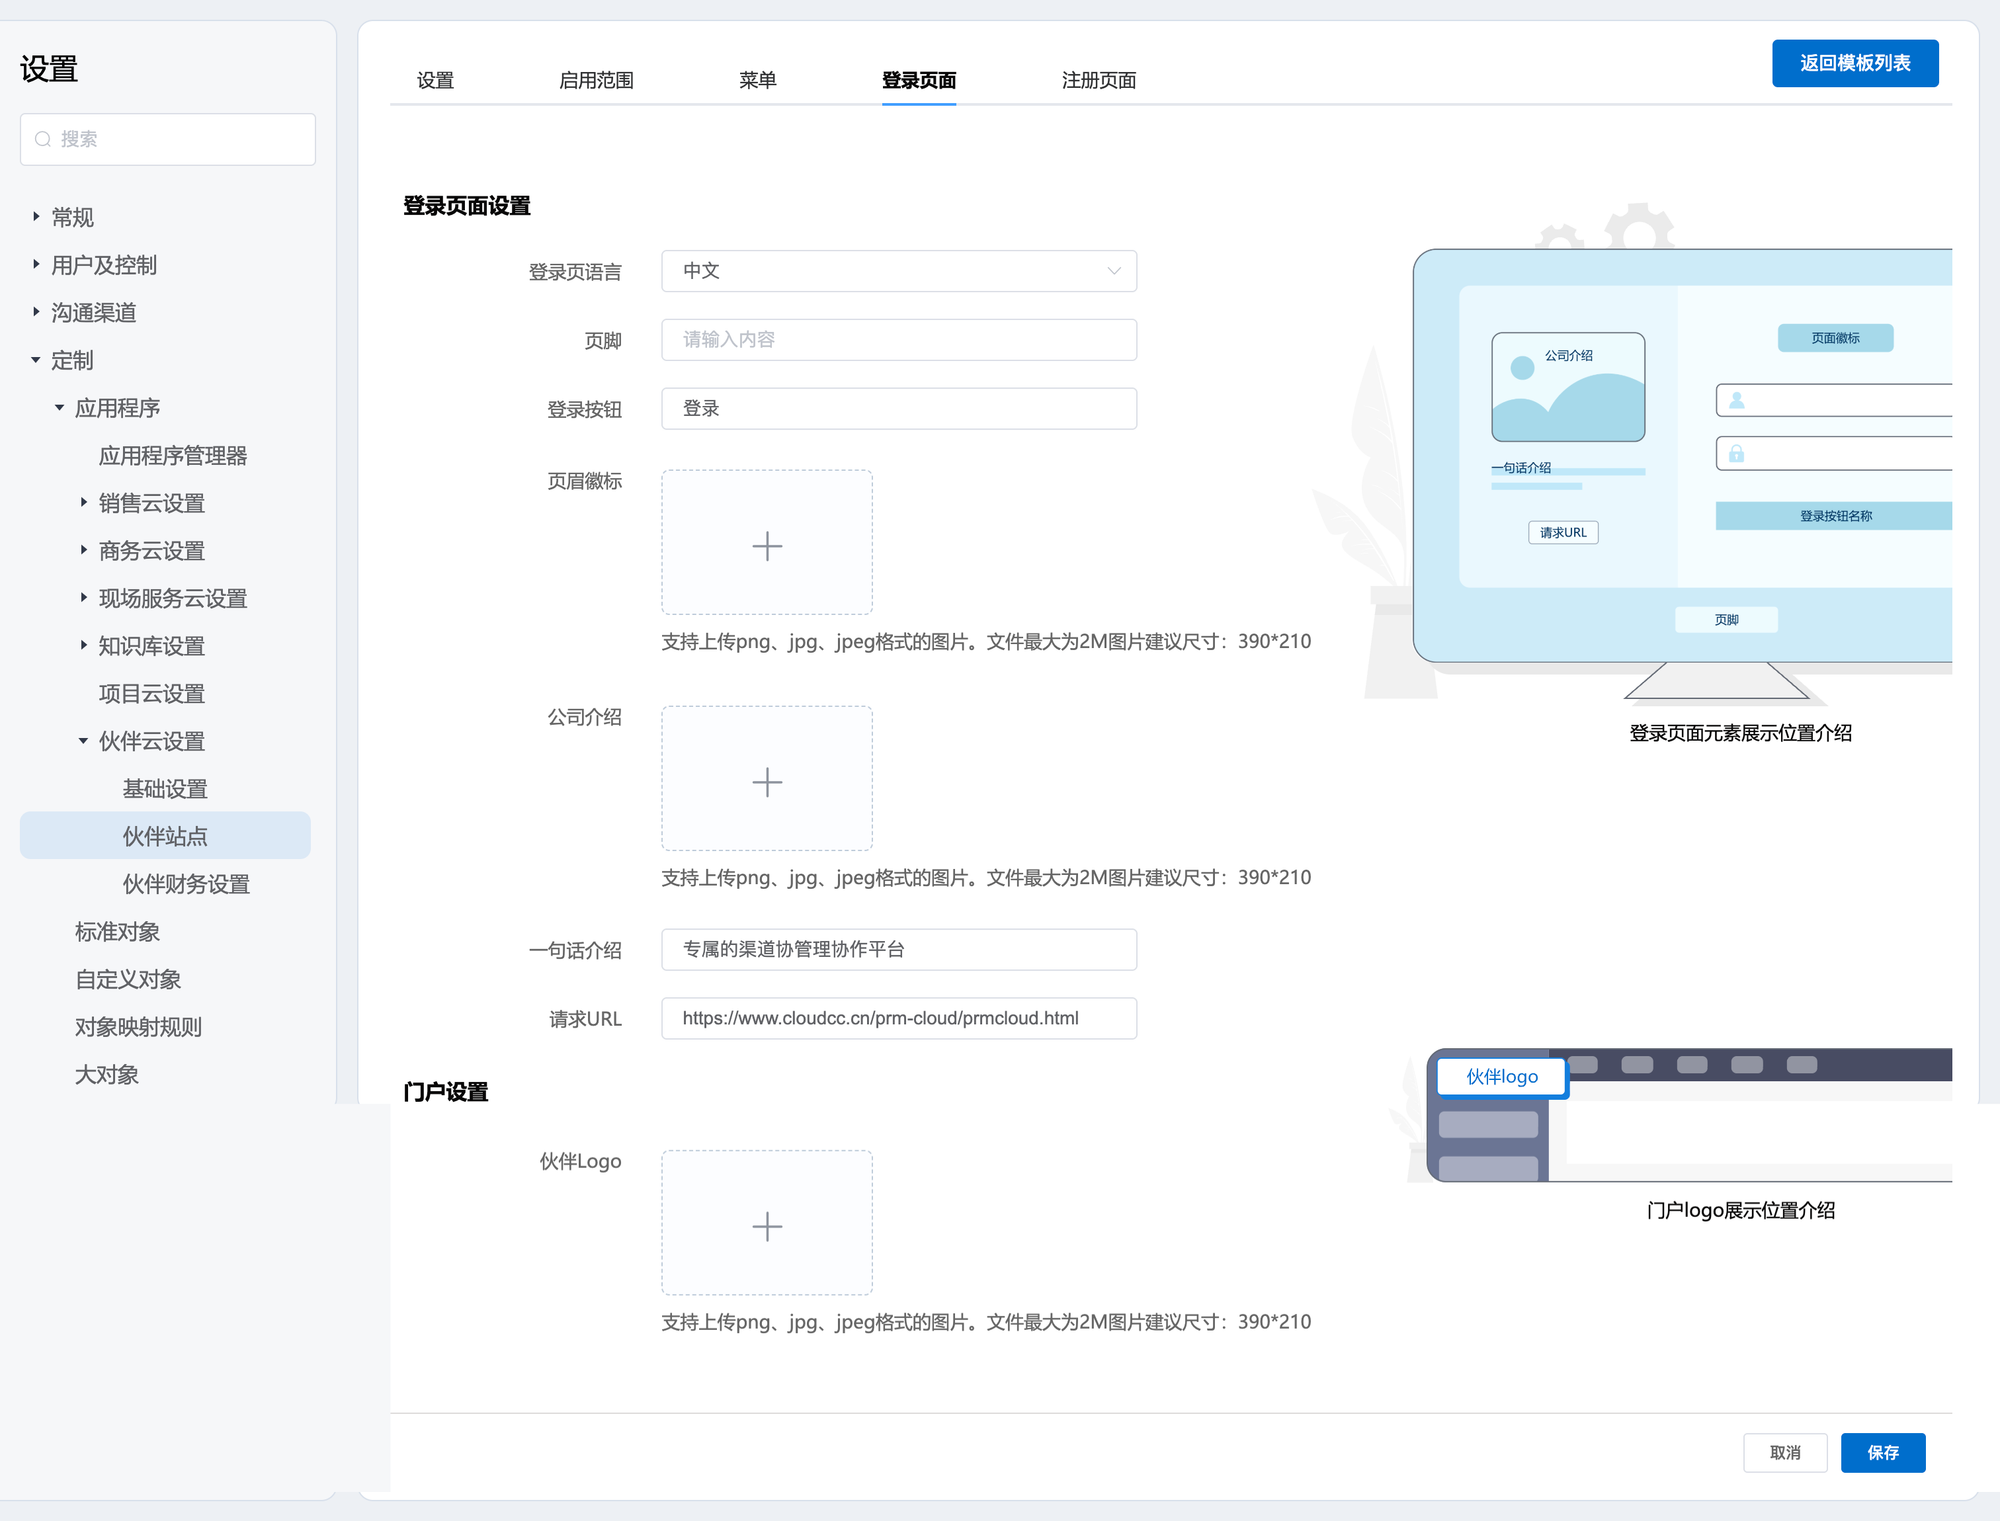2000x1521 pixels.
Task: Click into the 页脚 input field
Action: [x=898, y=340]
